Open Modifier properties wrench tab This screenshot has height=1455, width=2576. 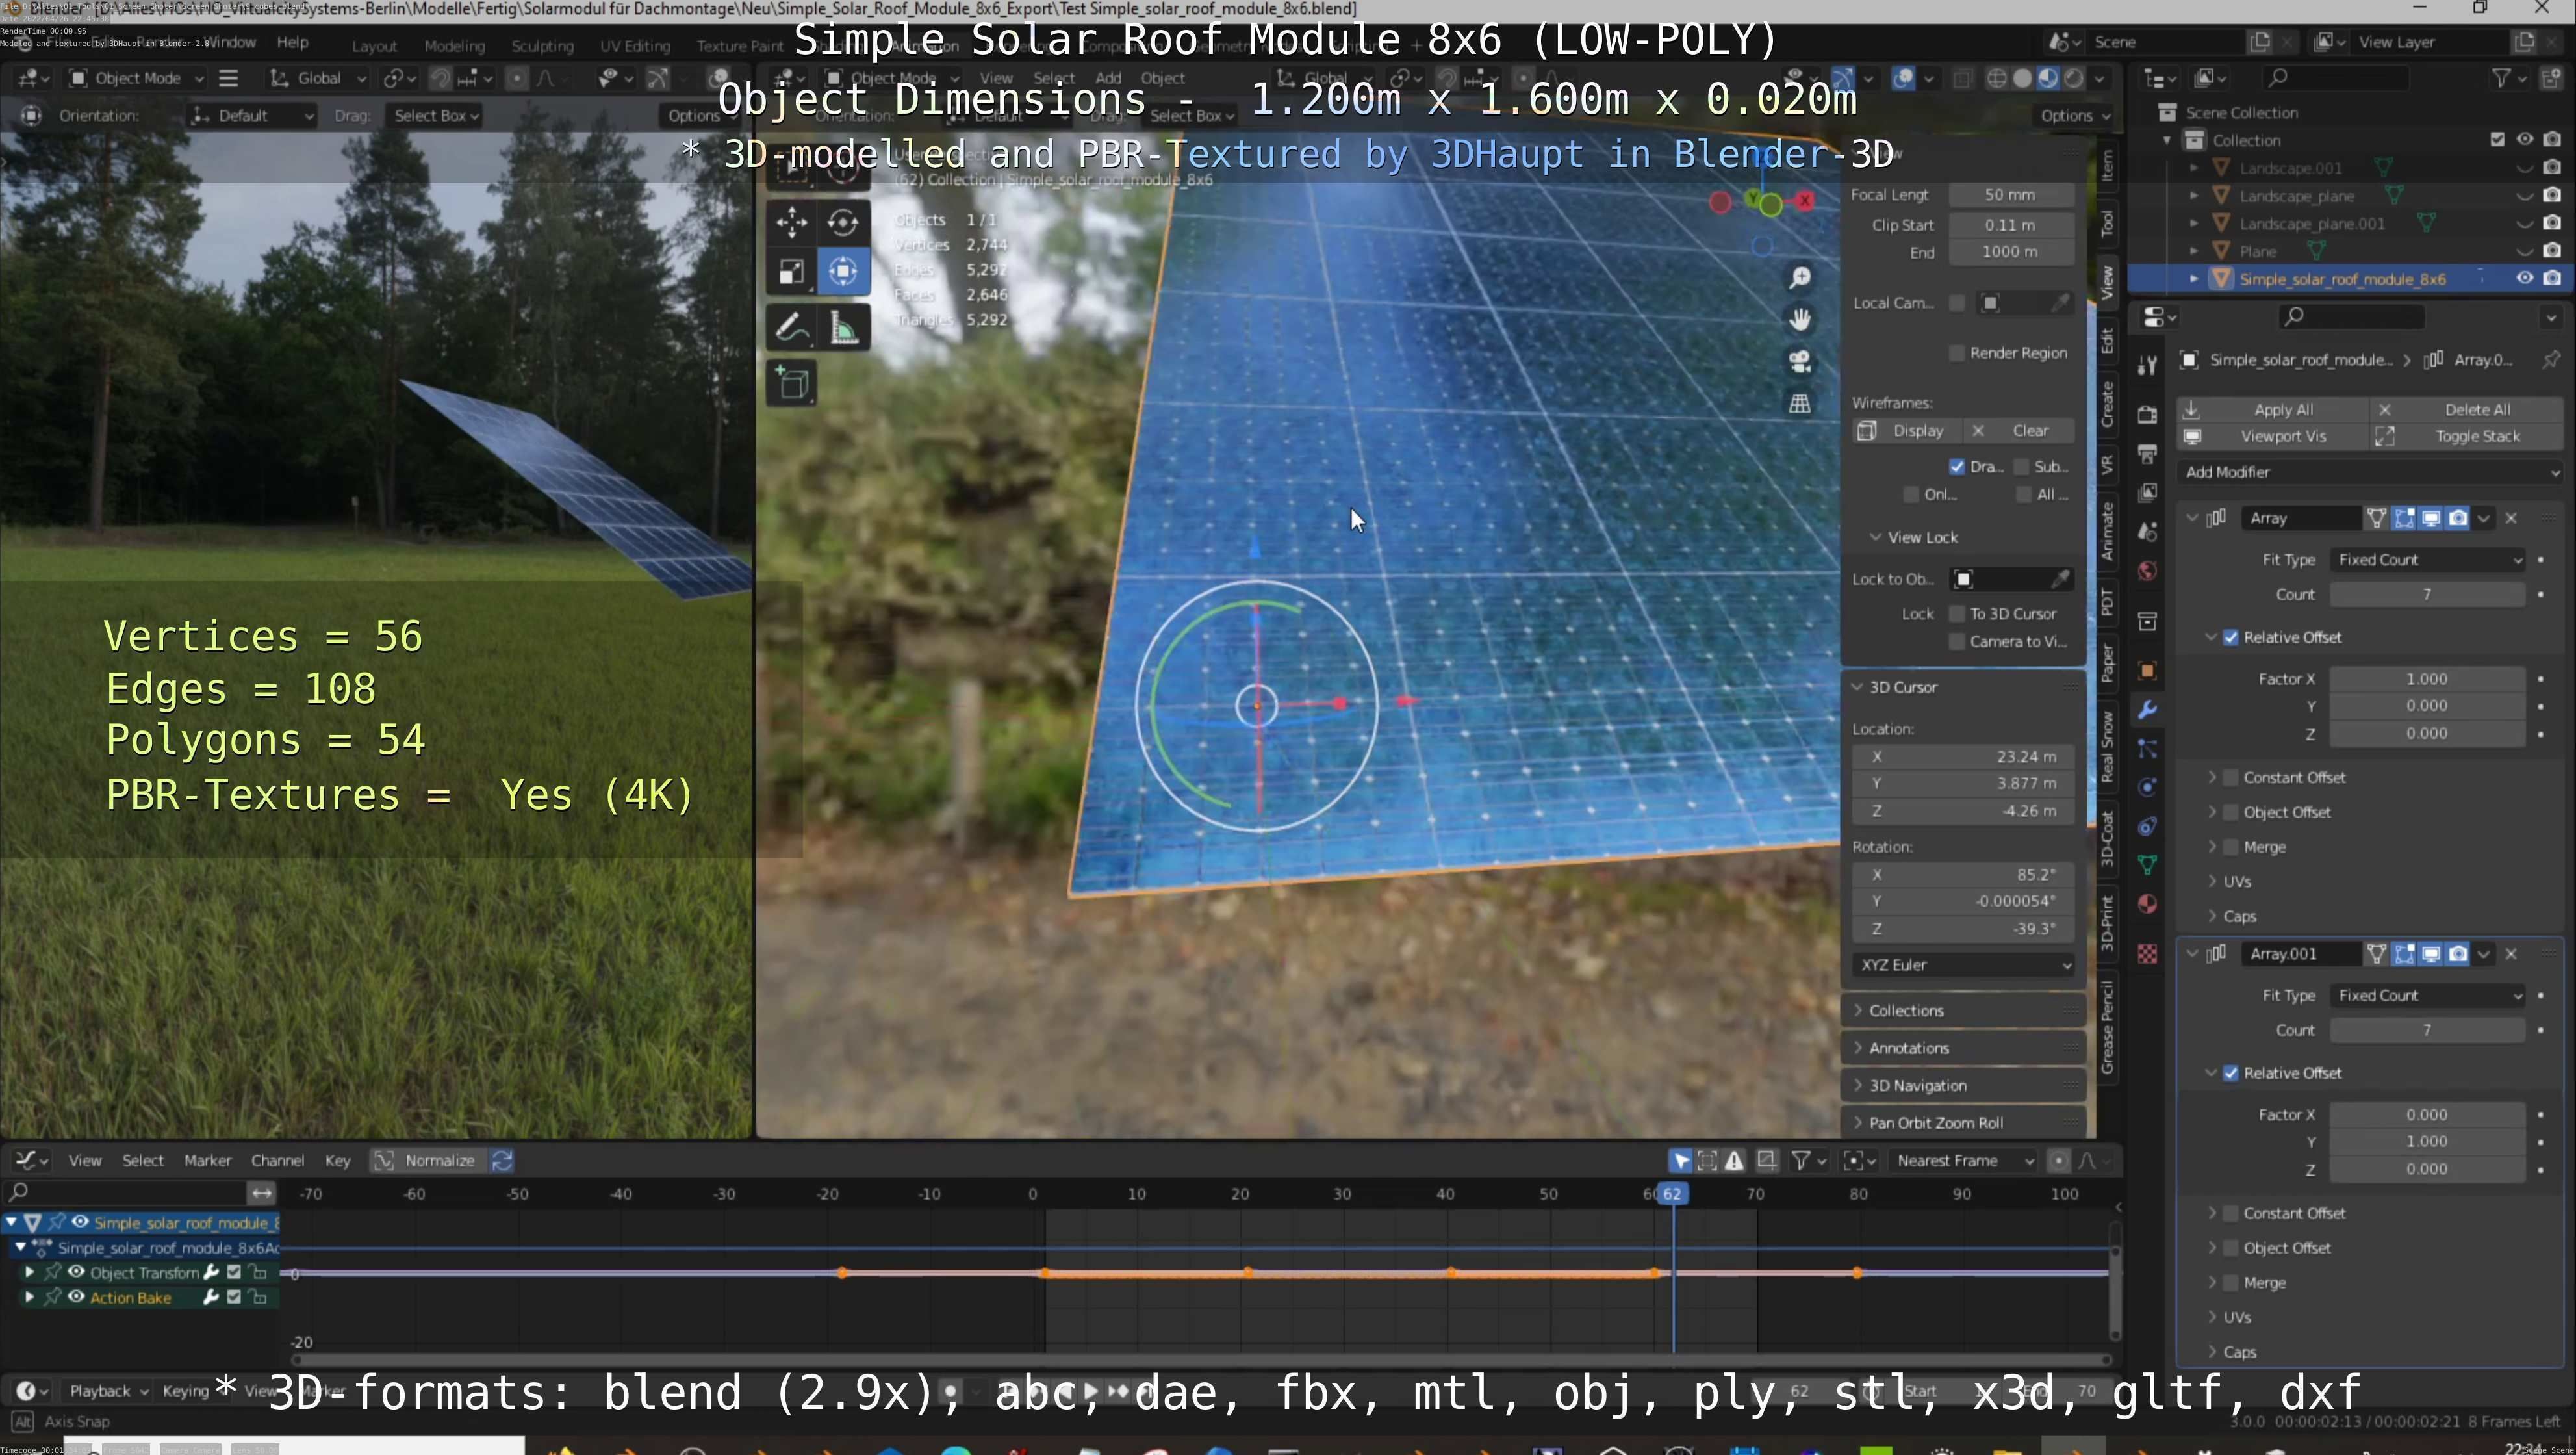(x=2147, y=709)
